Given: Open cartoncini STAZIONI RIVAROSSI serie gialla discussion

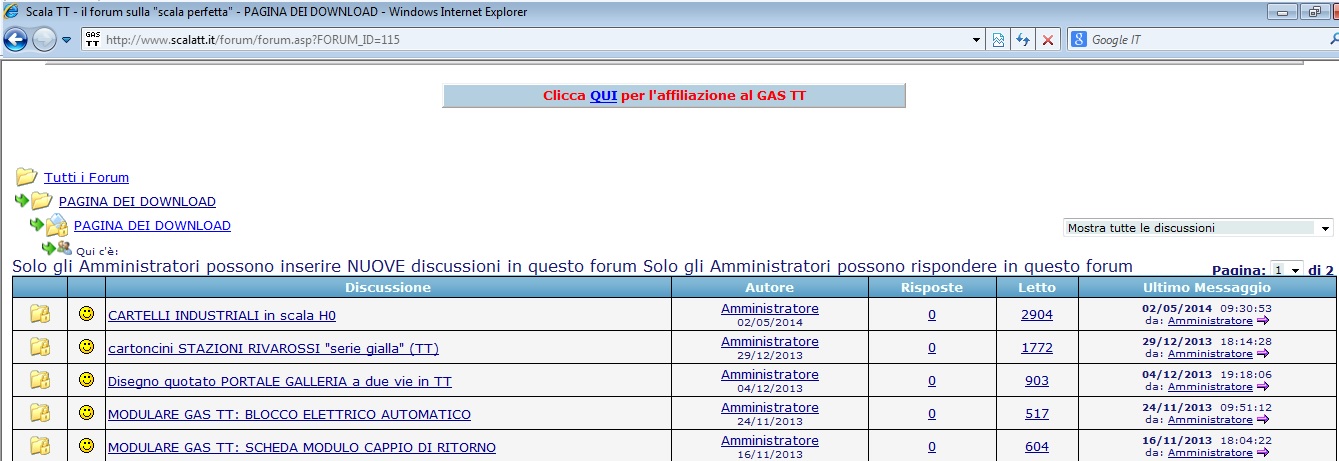Looking at the screenshot, I should click(273, 348).
